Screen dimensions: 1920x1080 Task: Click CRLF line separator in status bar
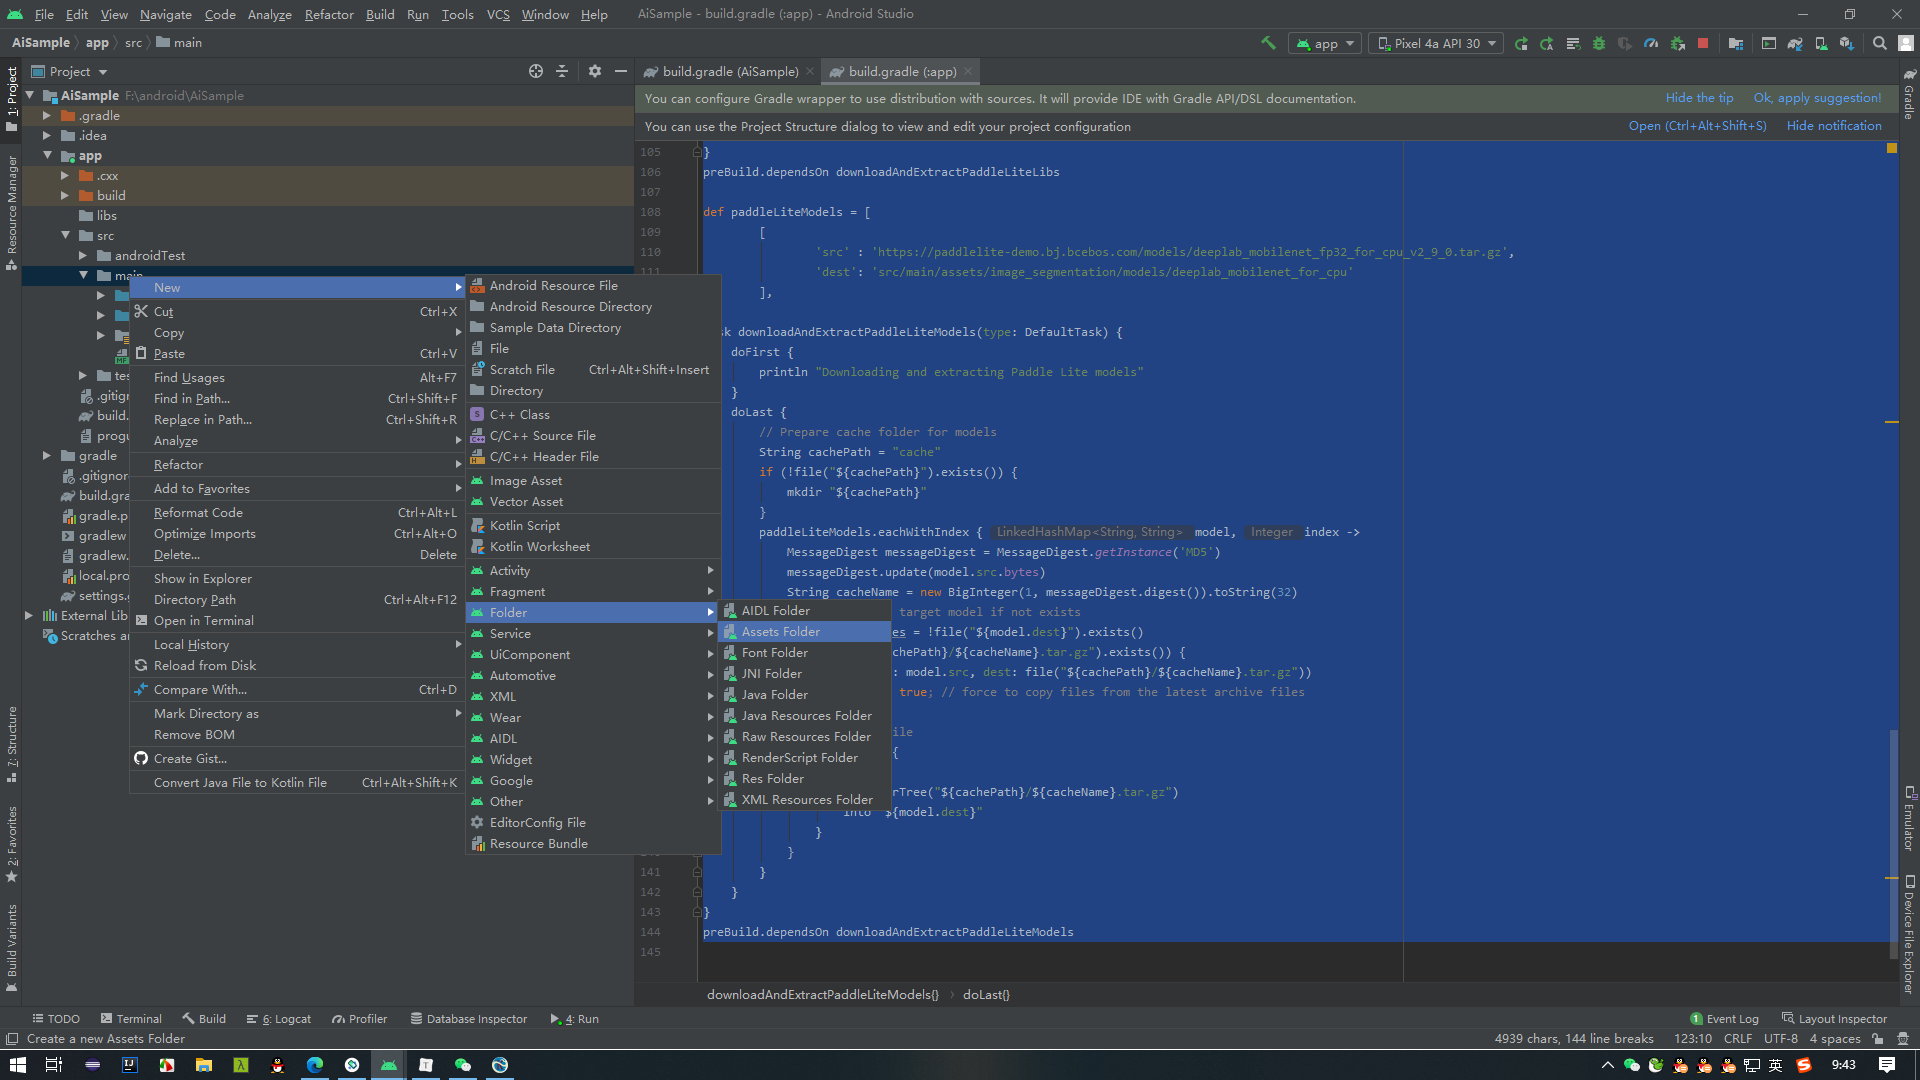point(1737,1039)
